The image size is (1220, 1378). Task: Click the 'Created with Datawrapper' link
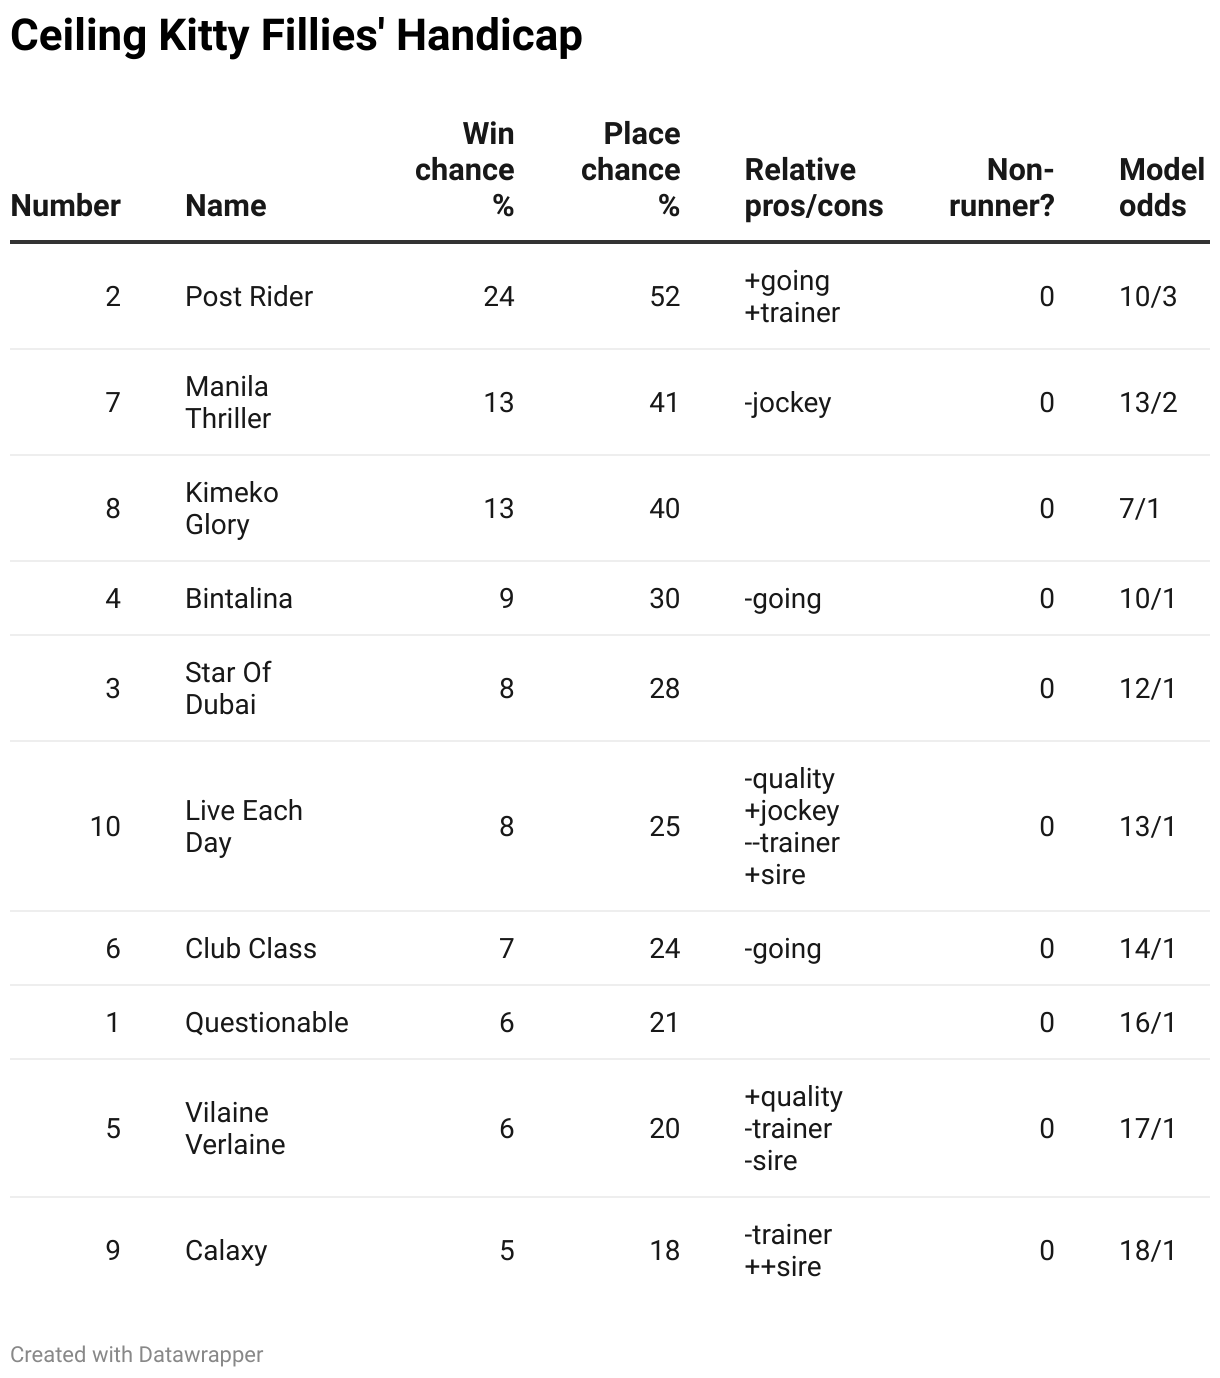[137, 1354]
